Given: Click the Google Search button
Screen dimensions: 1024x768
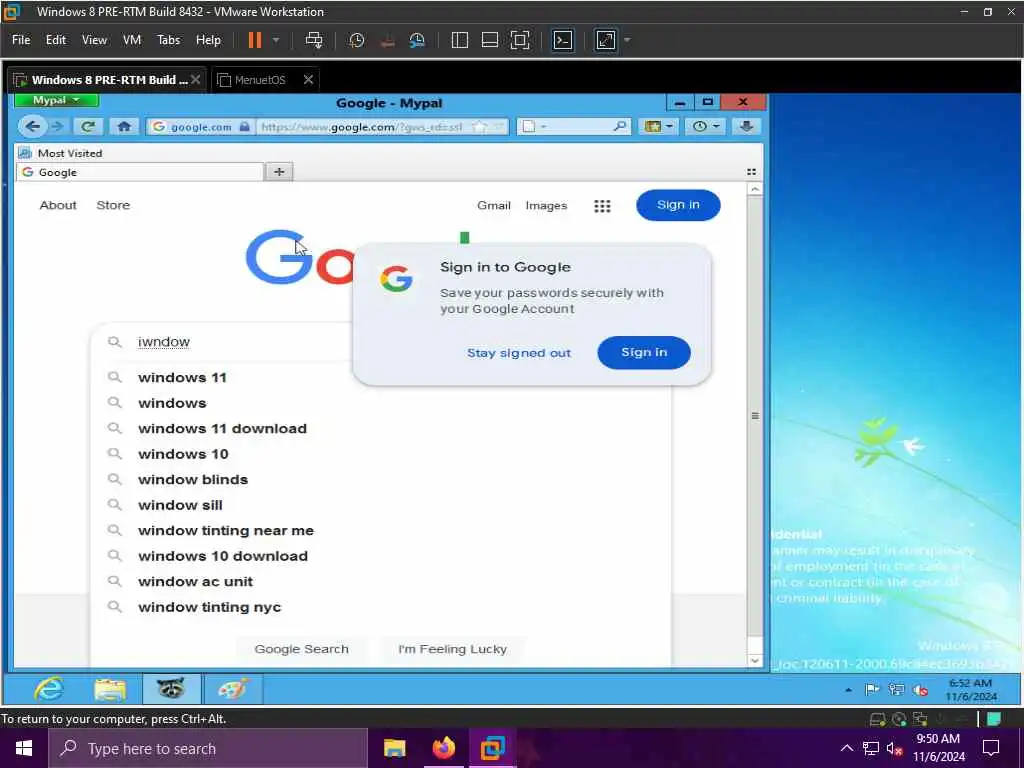Looking at the screenshot, I should click(x=301, y=649).
